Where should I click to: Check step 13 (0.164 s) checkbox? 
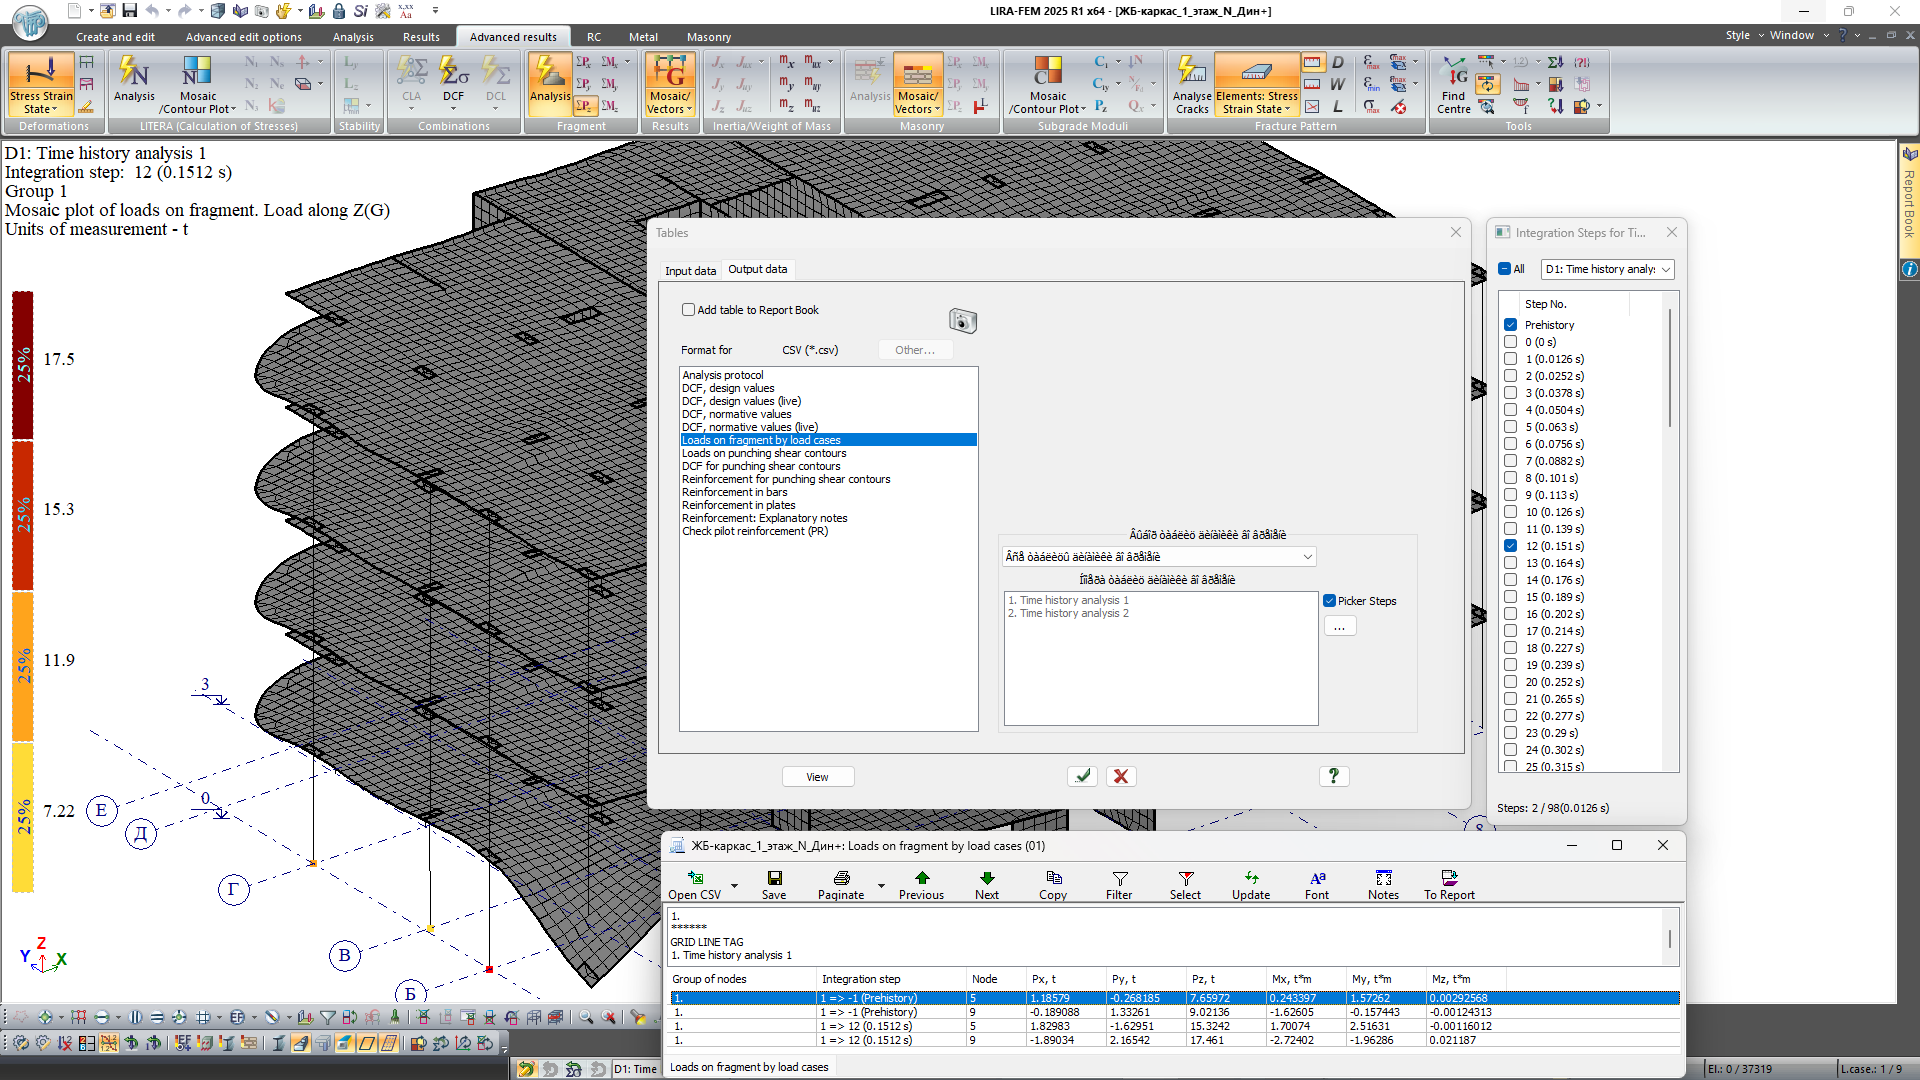(x=1510, y=563)
